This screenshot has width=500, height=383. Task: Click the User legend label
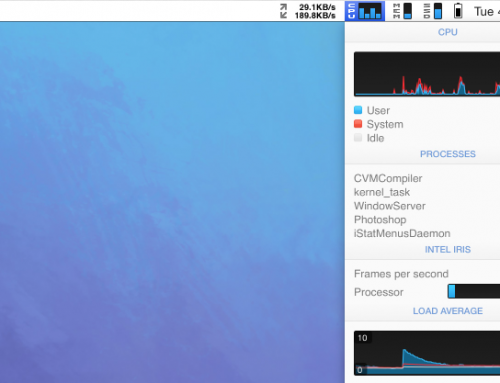click(x=378, y=110)
